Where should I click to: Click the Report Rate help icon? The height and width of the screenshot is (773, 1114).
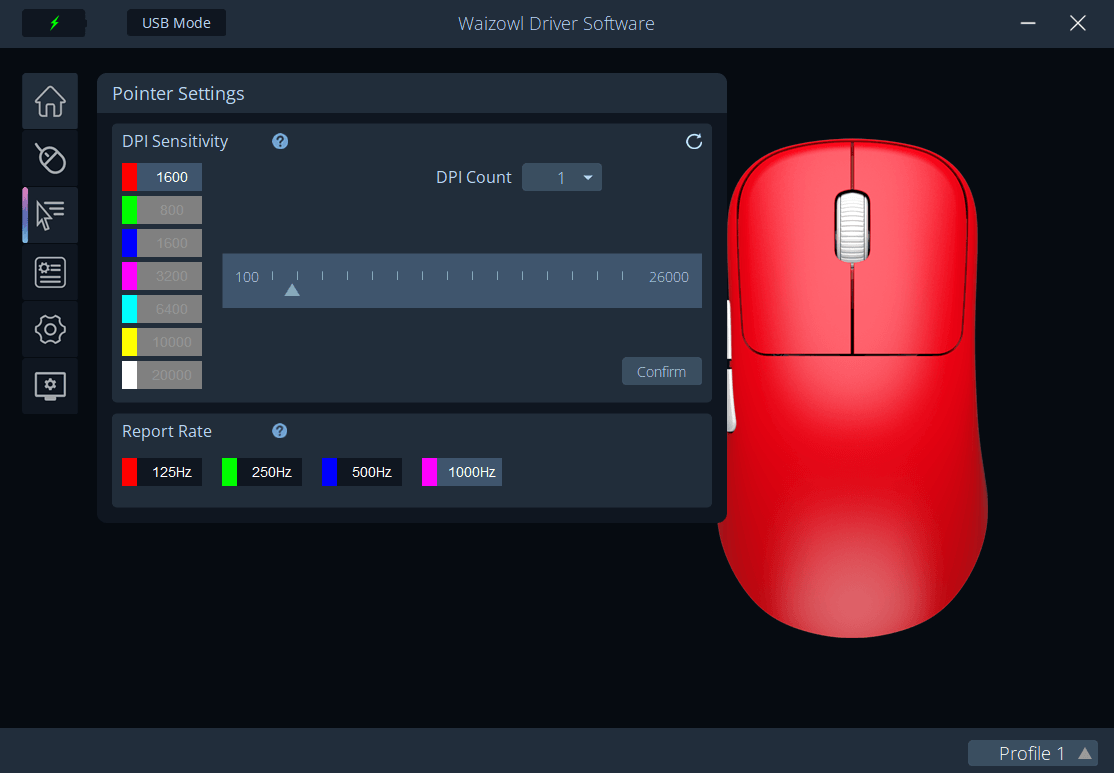280,431
